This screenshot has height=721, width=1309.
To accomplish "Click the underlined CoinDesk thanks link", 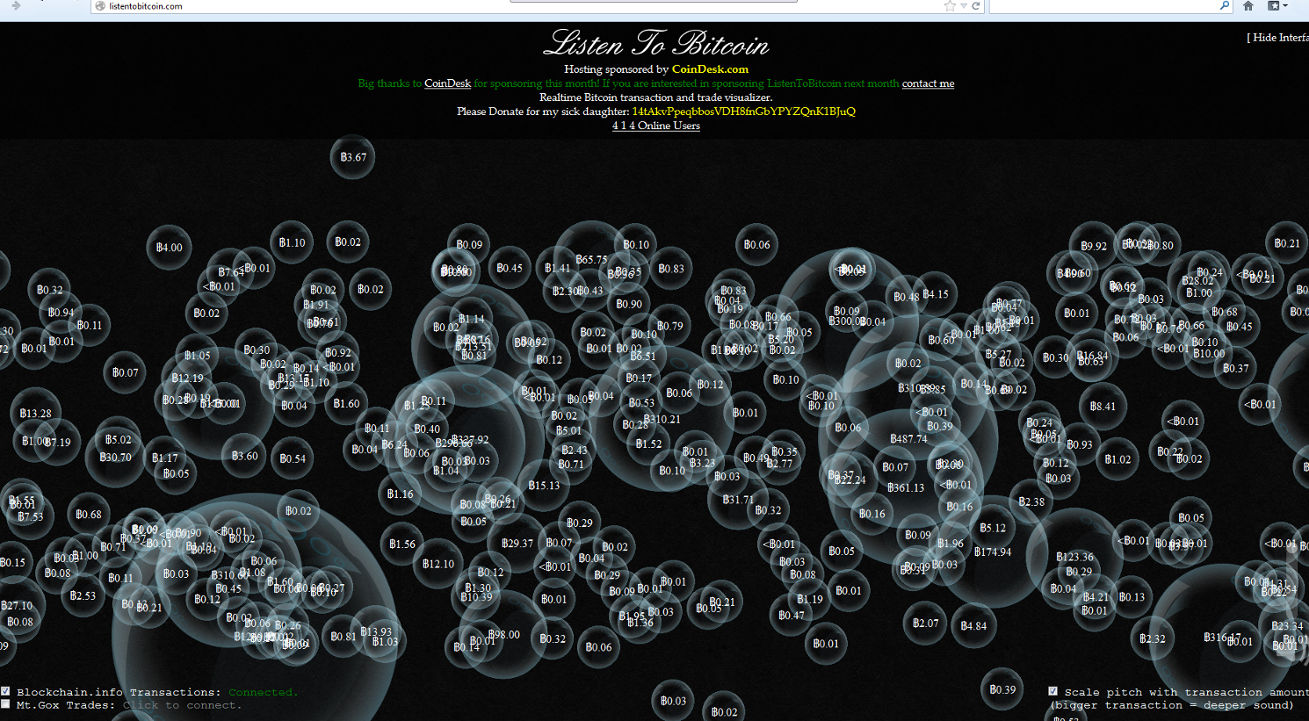I will [447, 84].
